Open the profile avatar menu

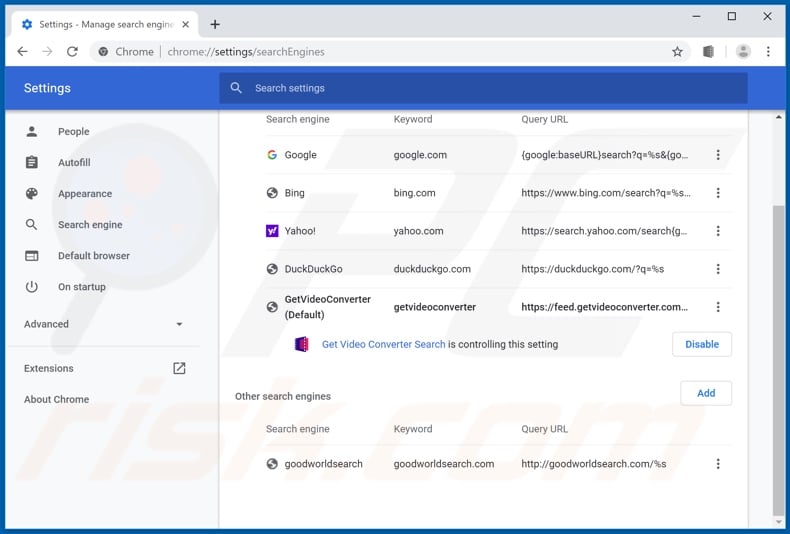click(x=743, y=51)
